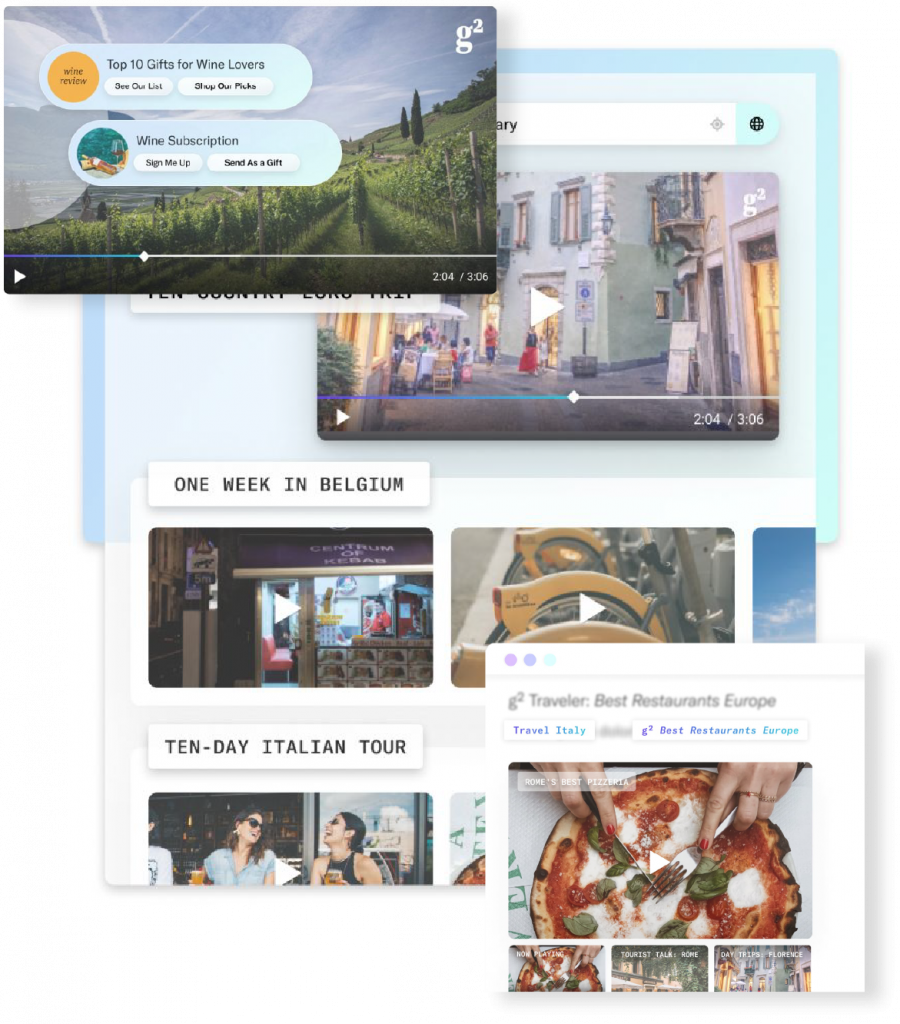Click the Sign Me Up button
The height and width of the screenshot is (1024, 900).
(168, 162)
